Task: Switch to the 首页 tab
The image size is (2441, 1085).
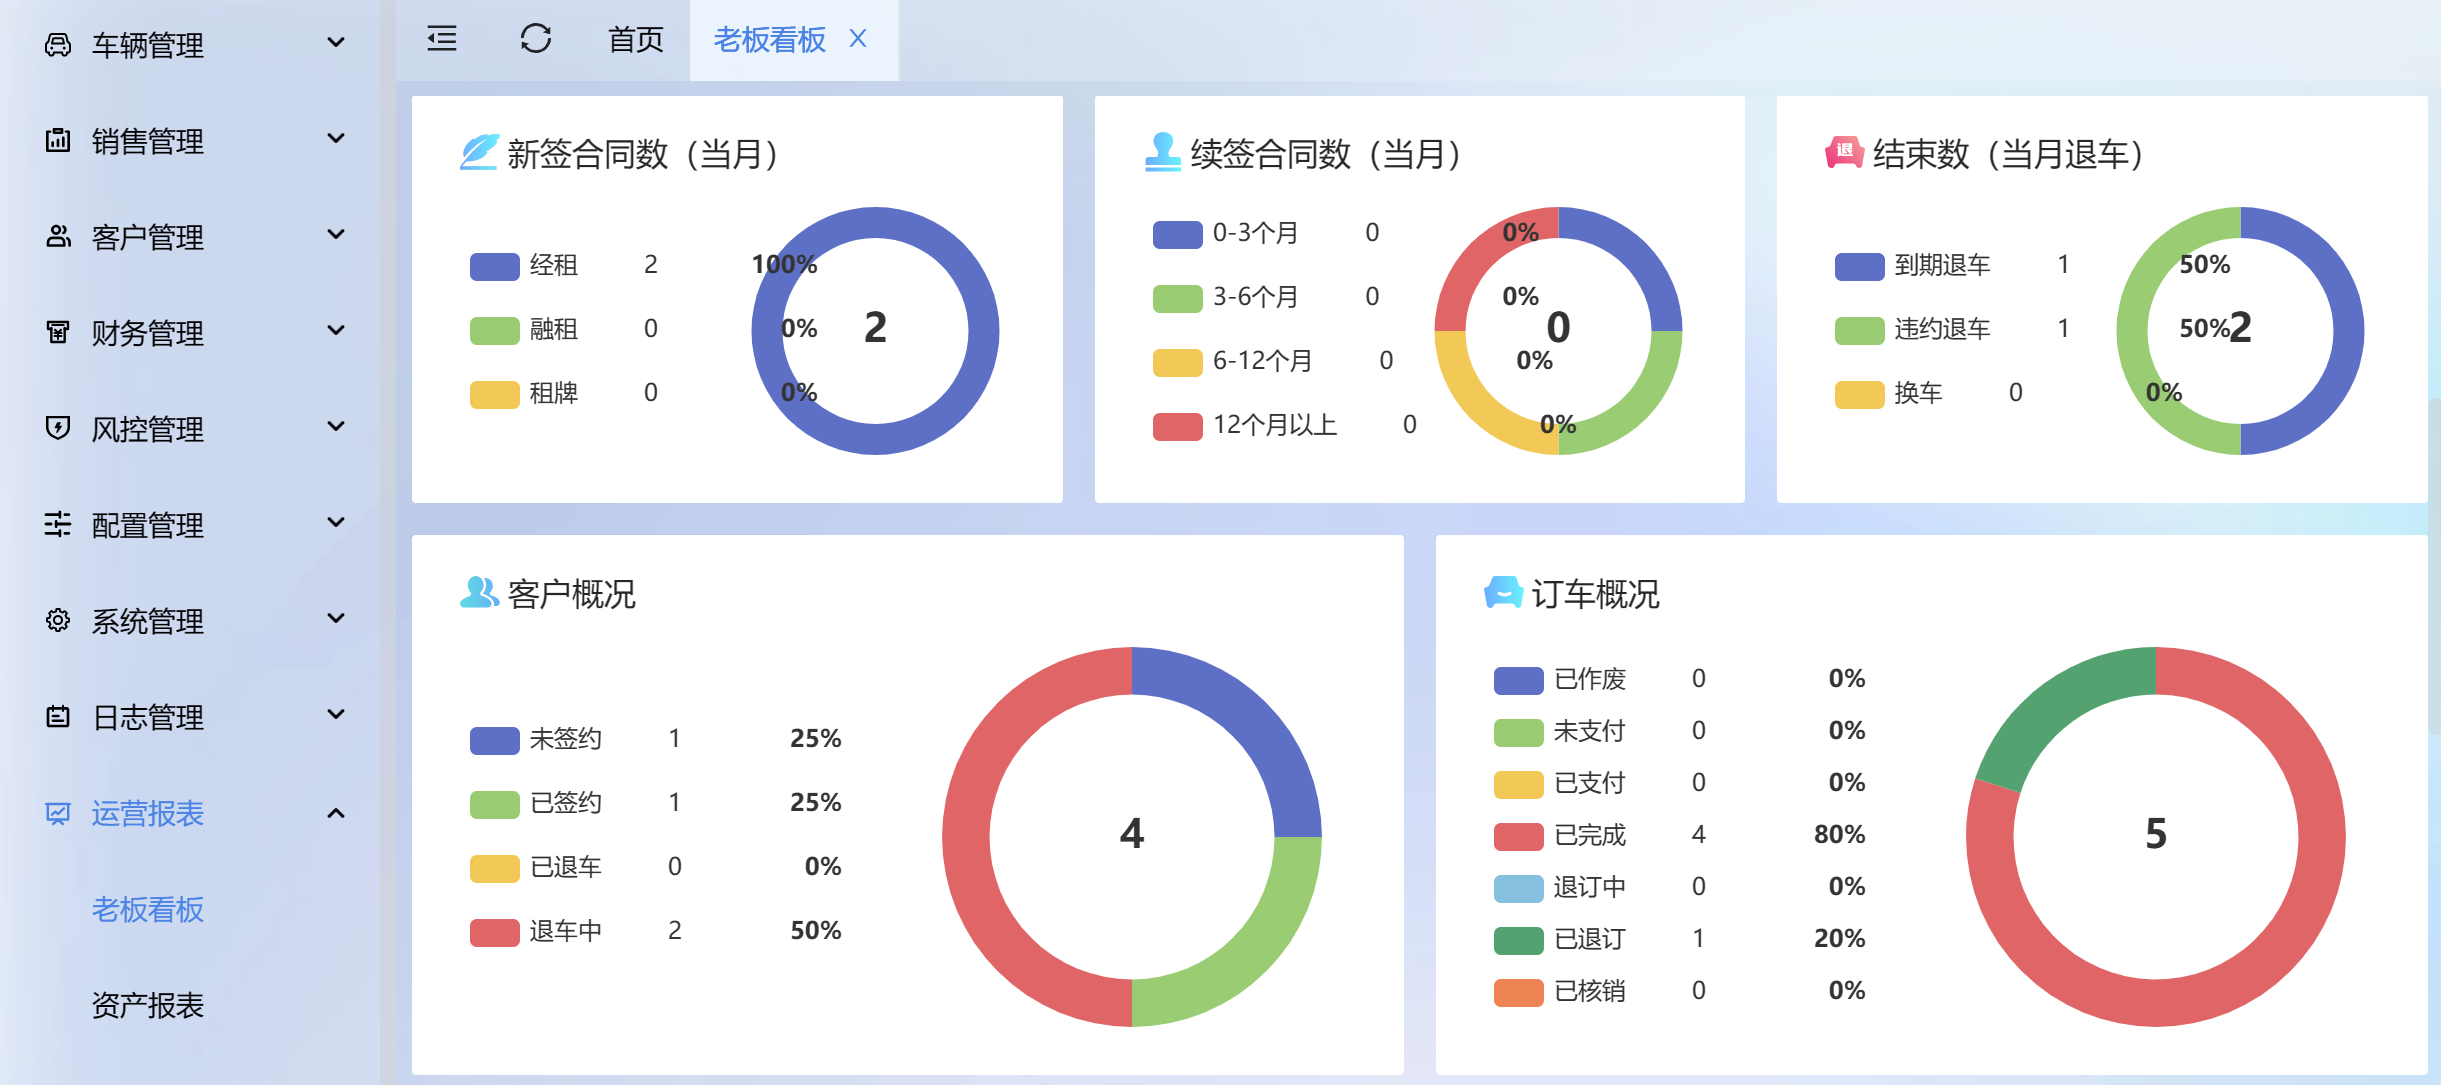Action: (x=636, y=40)
